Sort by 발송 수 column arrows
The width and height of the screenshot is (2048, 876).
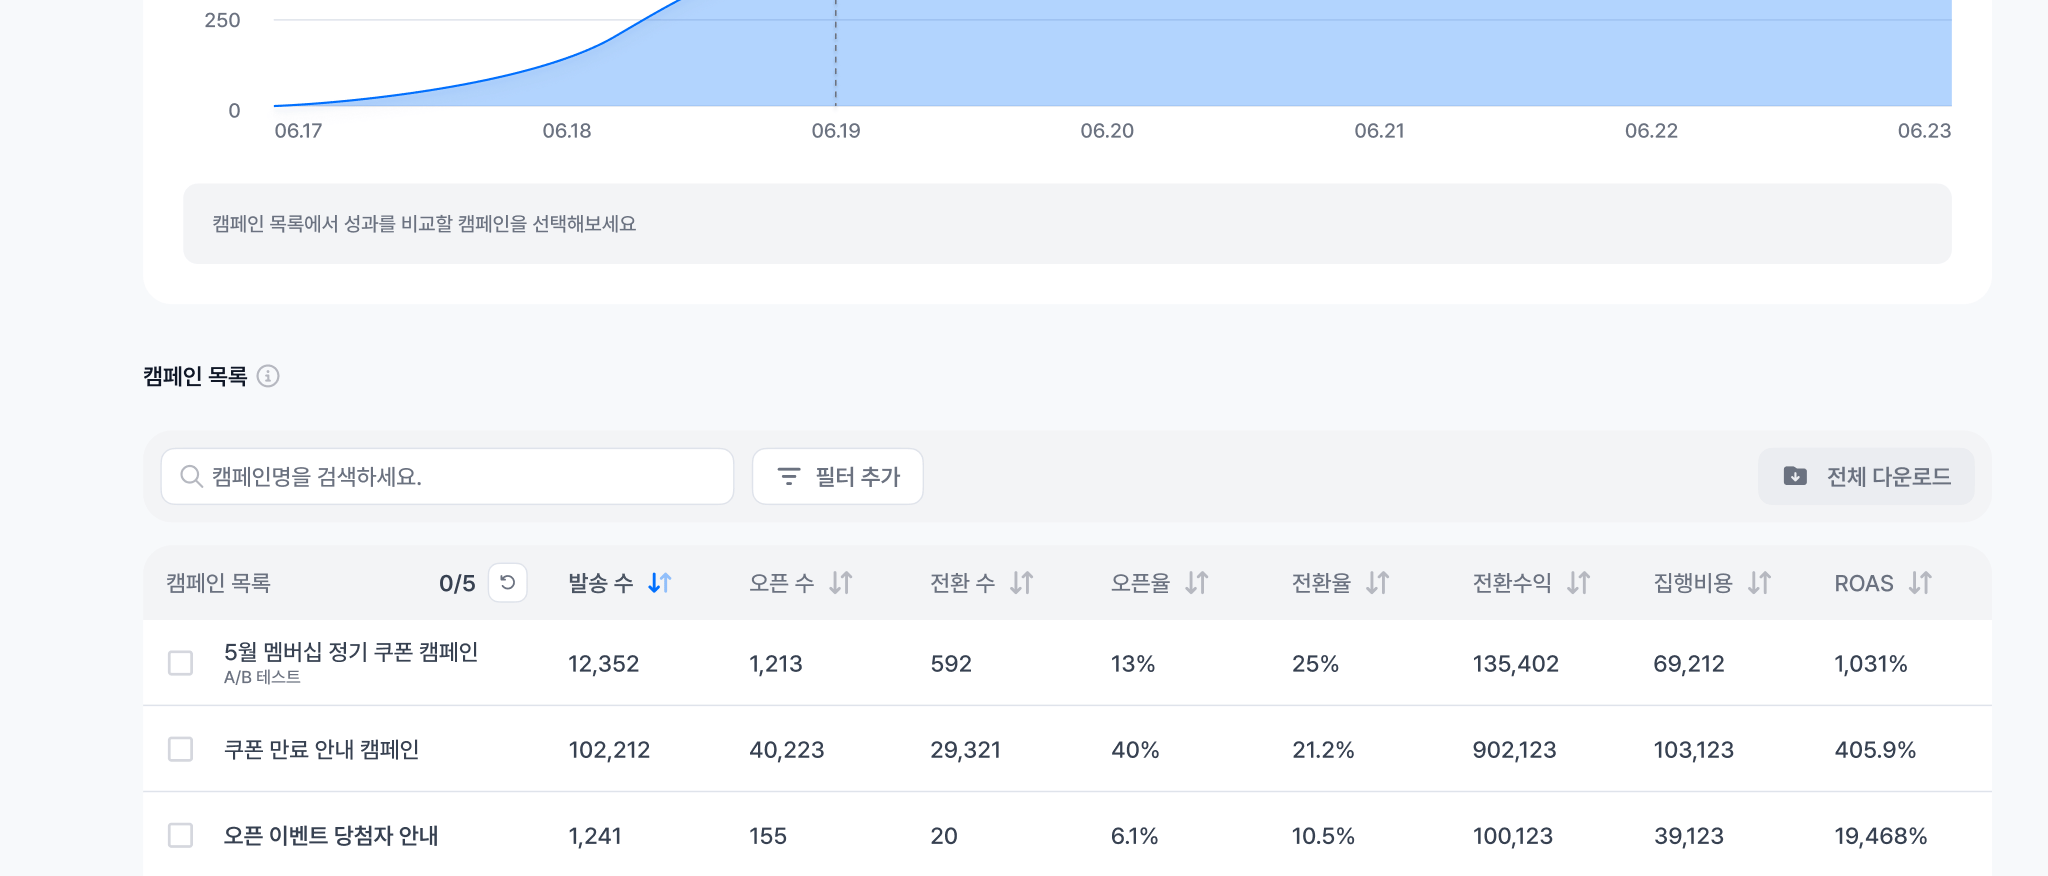coord(659,582)
